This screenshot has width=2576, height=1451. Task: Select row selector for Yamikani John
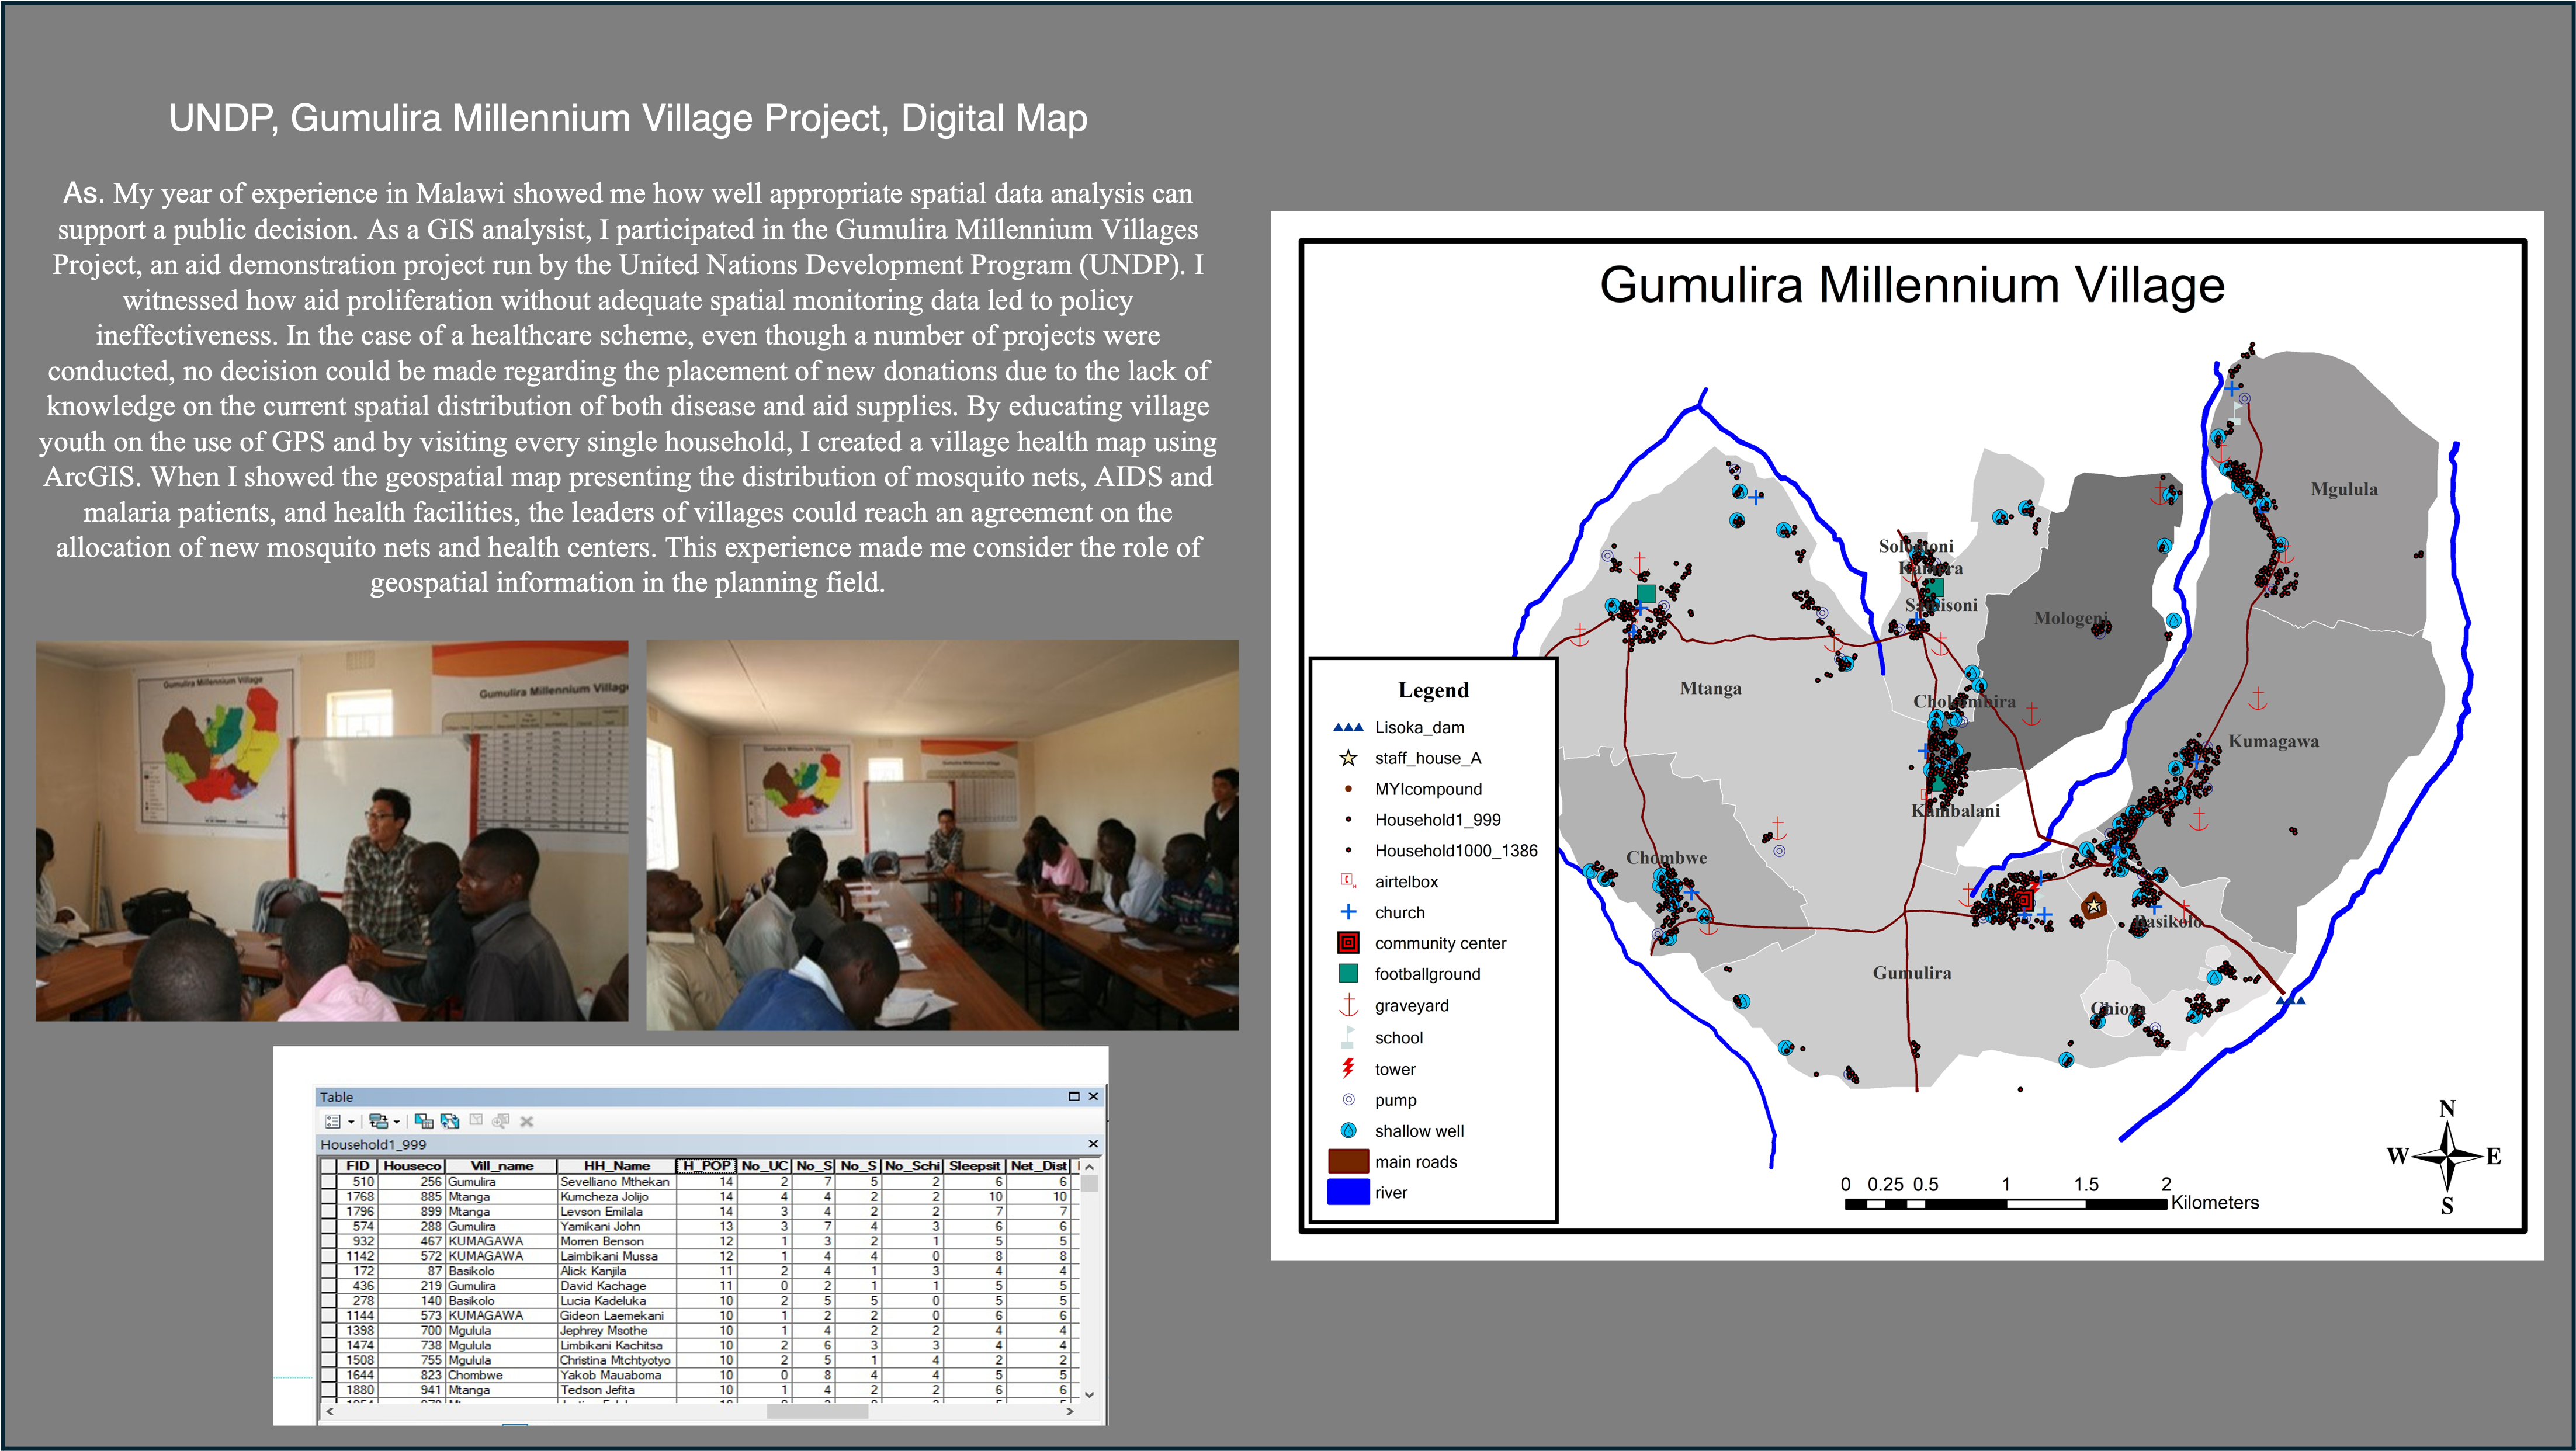click(328, 1226)
